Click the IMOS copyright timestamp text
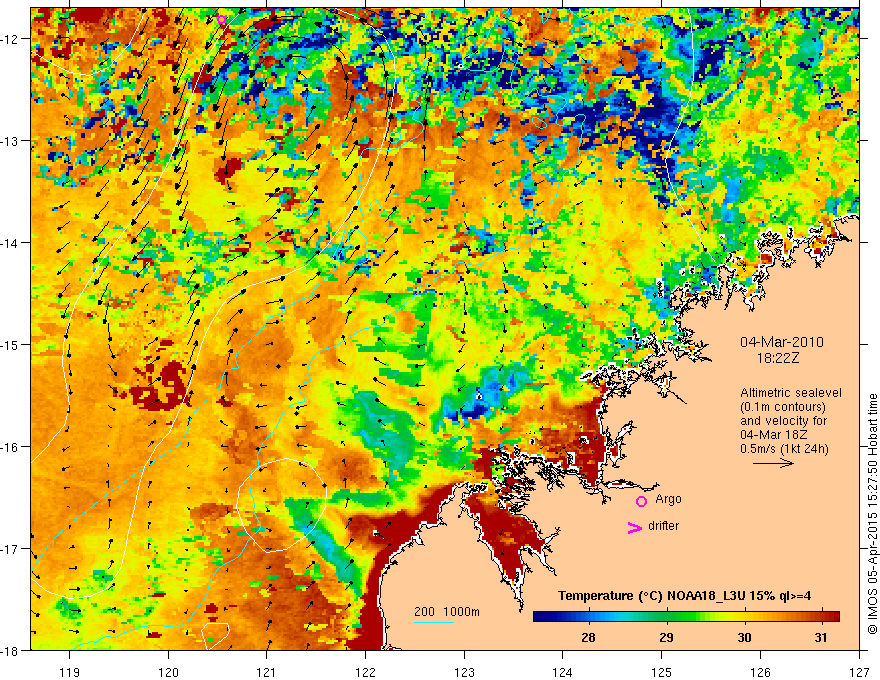 (x=872, y=515)
